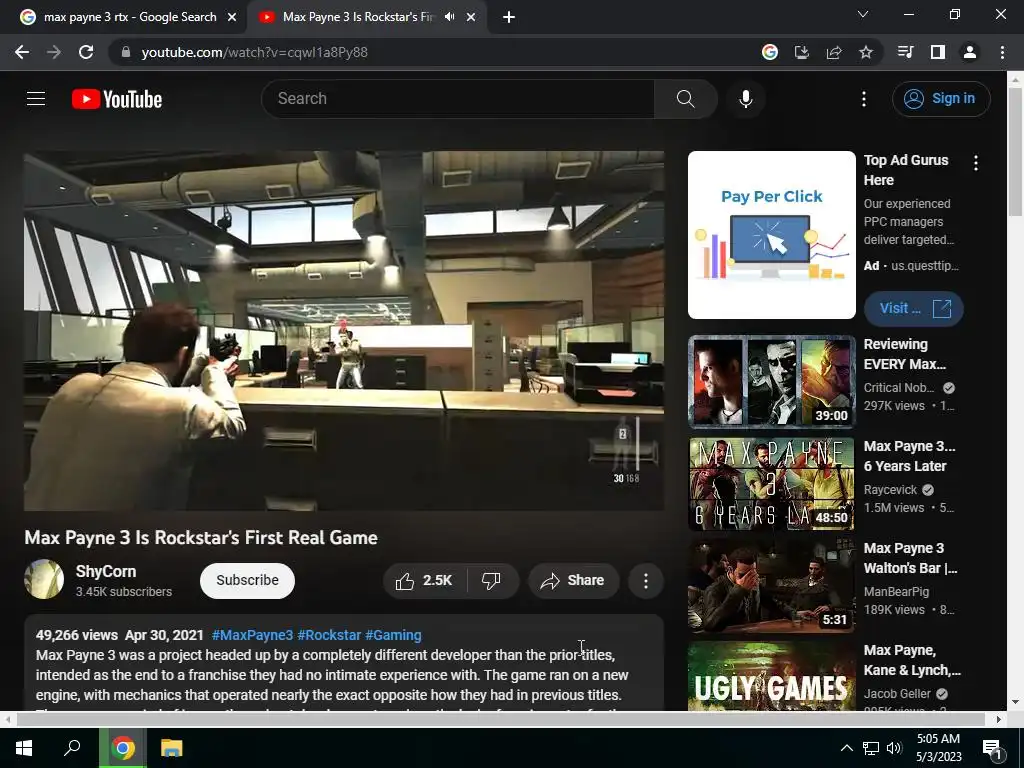Open the taskbar network status icon
The image size is (1024, 768).
click(871, 748)
